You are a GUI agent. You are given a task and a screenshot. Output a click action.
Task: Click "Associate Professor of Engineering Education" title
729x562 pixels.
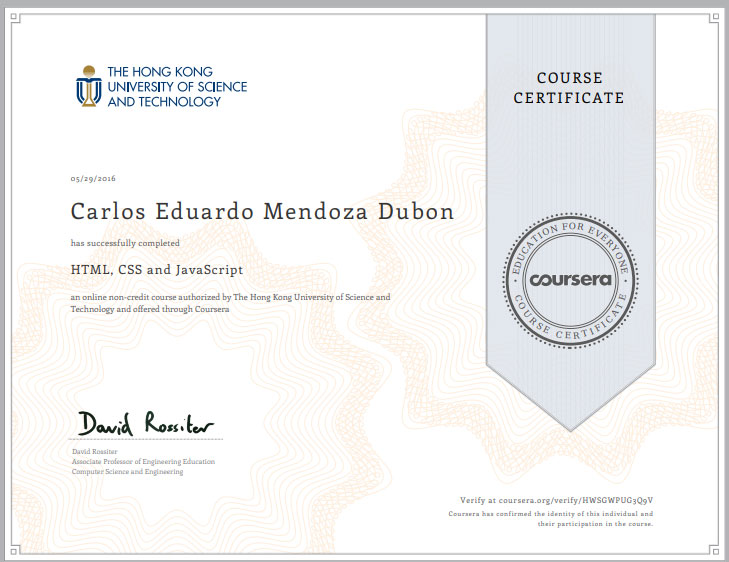coord(143,462)
